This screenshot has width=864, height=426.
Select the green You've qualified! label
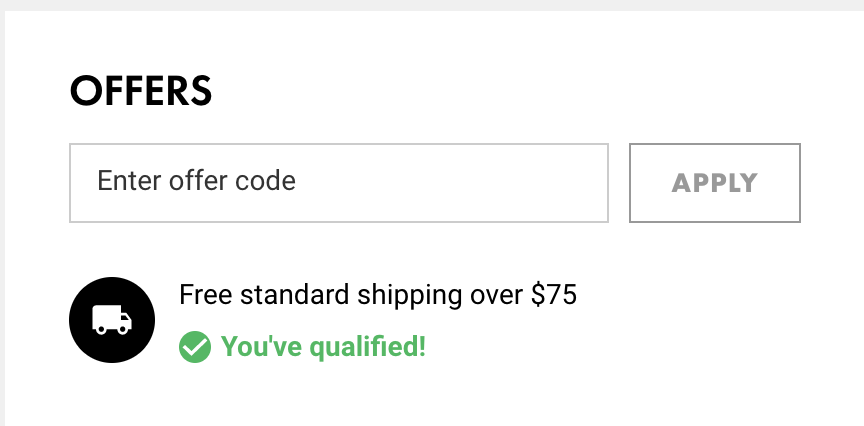click(x=323, y=347)
